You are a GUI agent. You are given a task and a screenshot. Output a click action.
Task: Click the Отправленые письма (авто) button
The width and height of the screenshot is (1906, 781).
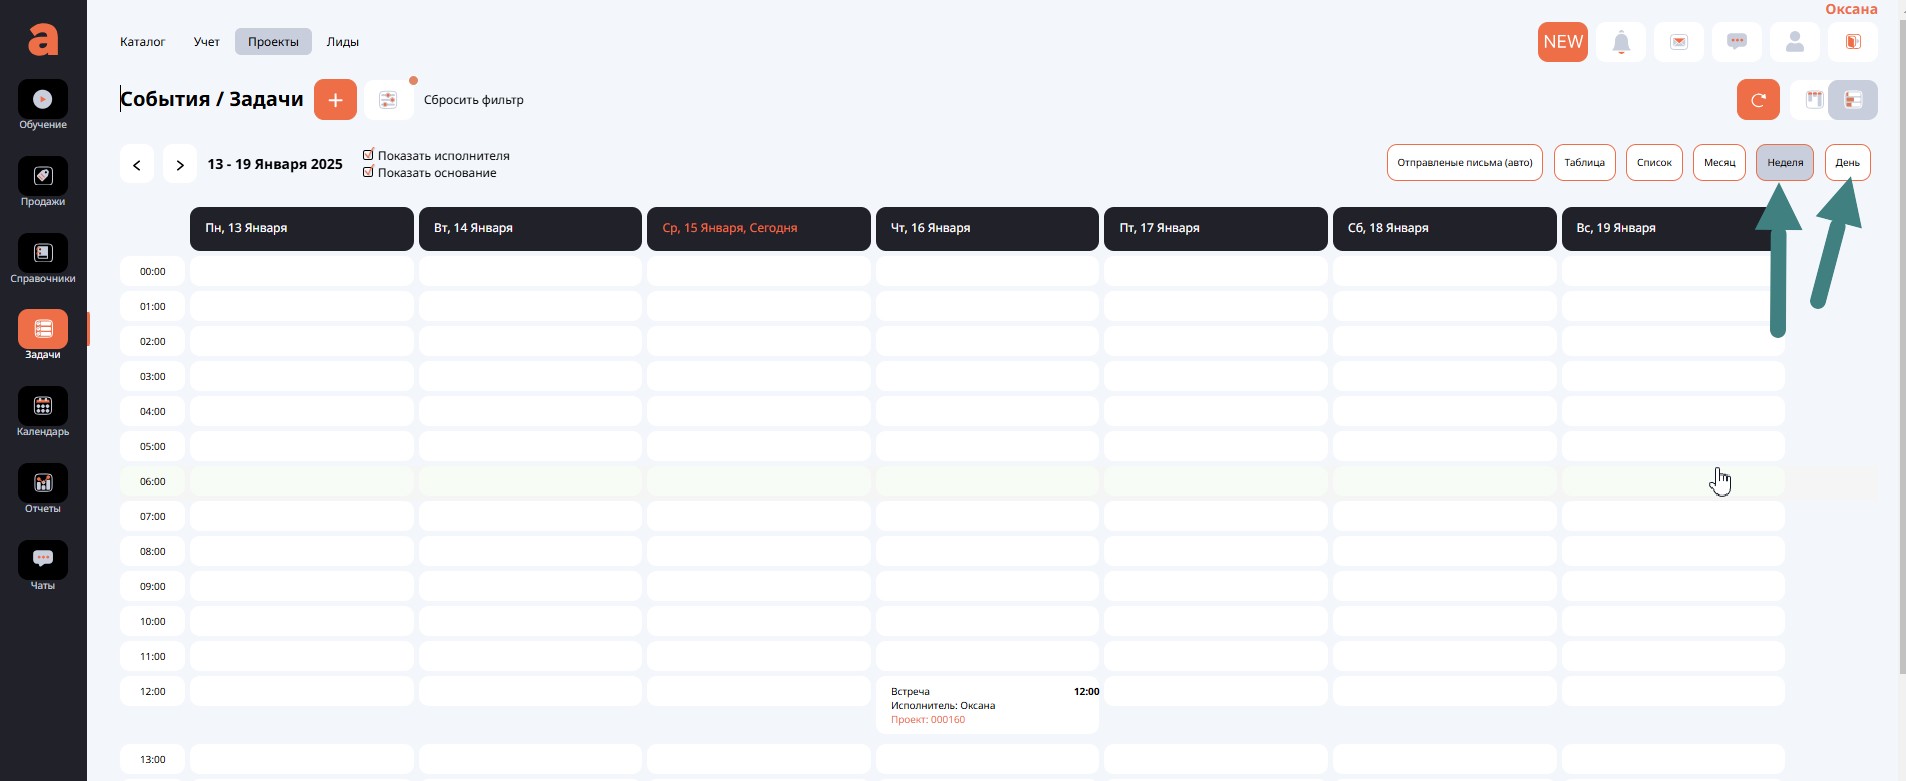tap(1464, 163)
